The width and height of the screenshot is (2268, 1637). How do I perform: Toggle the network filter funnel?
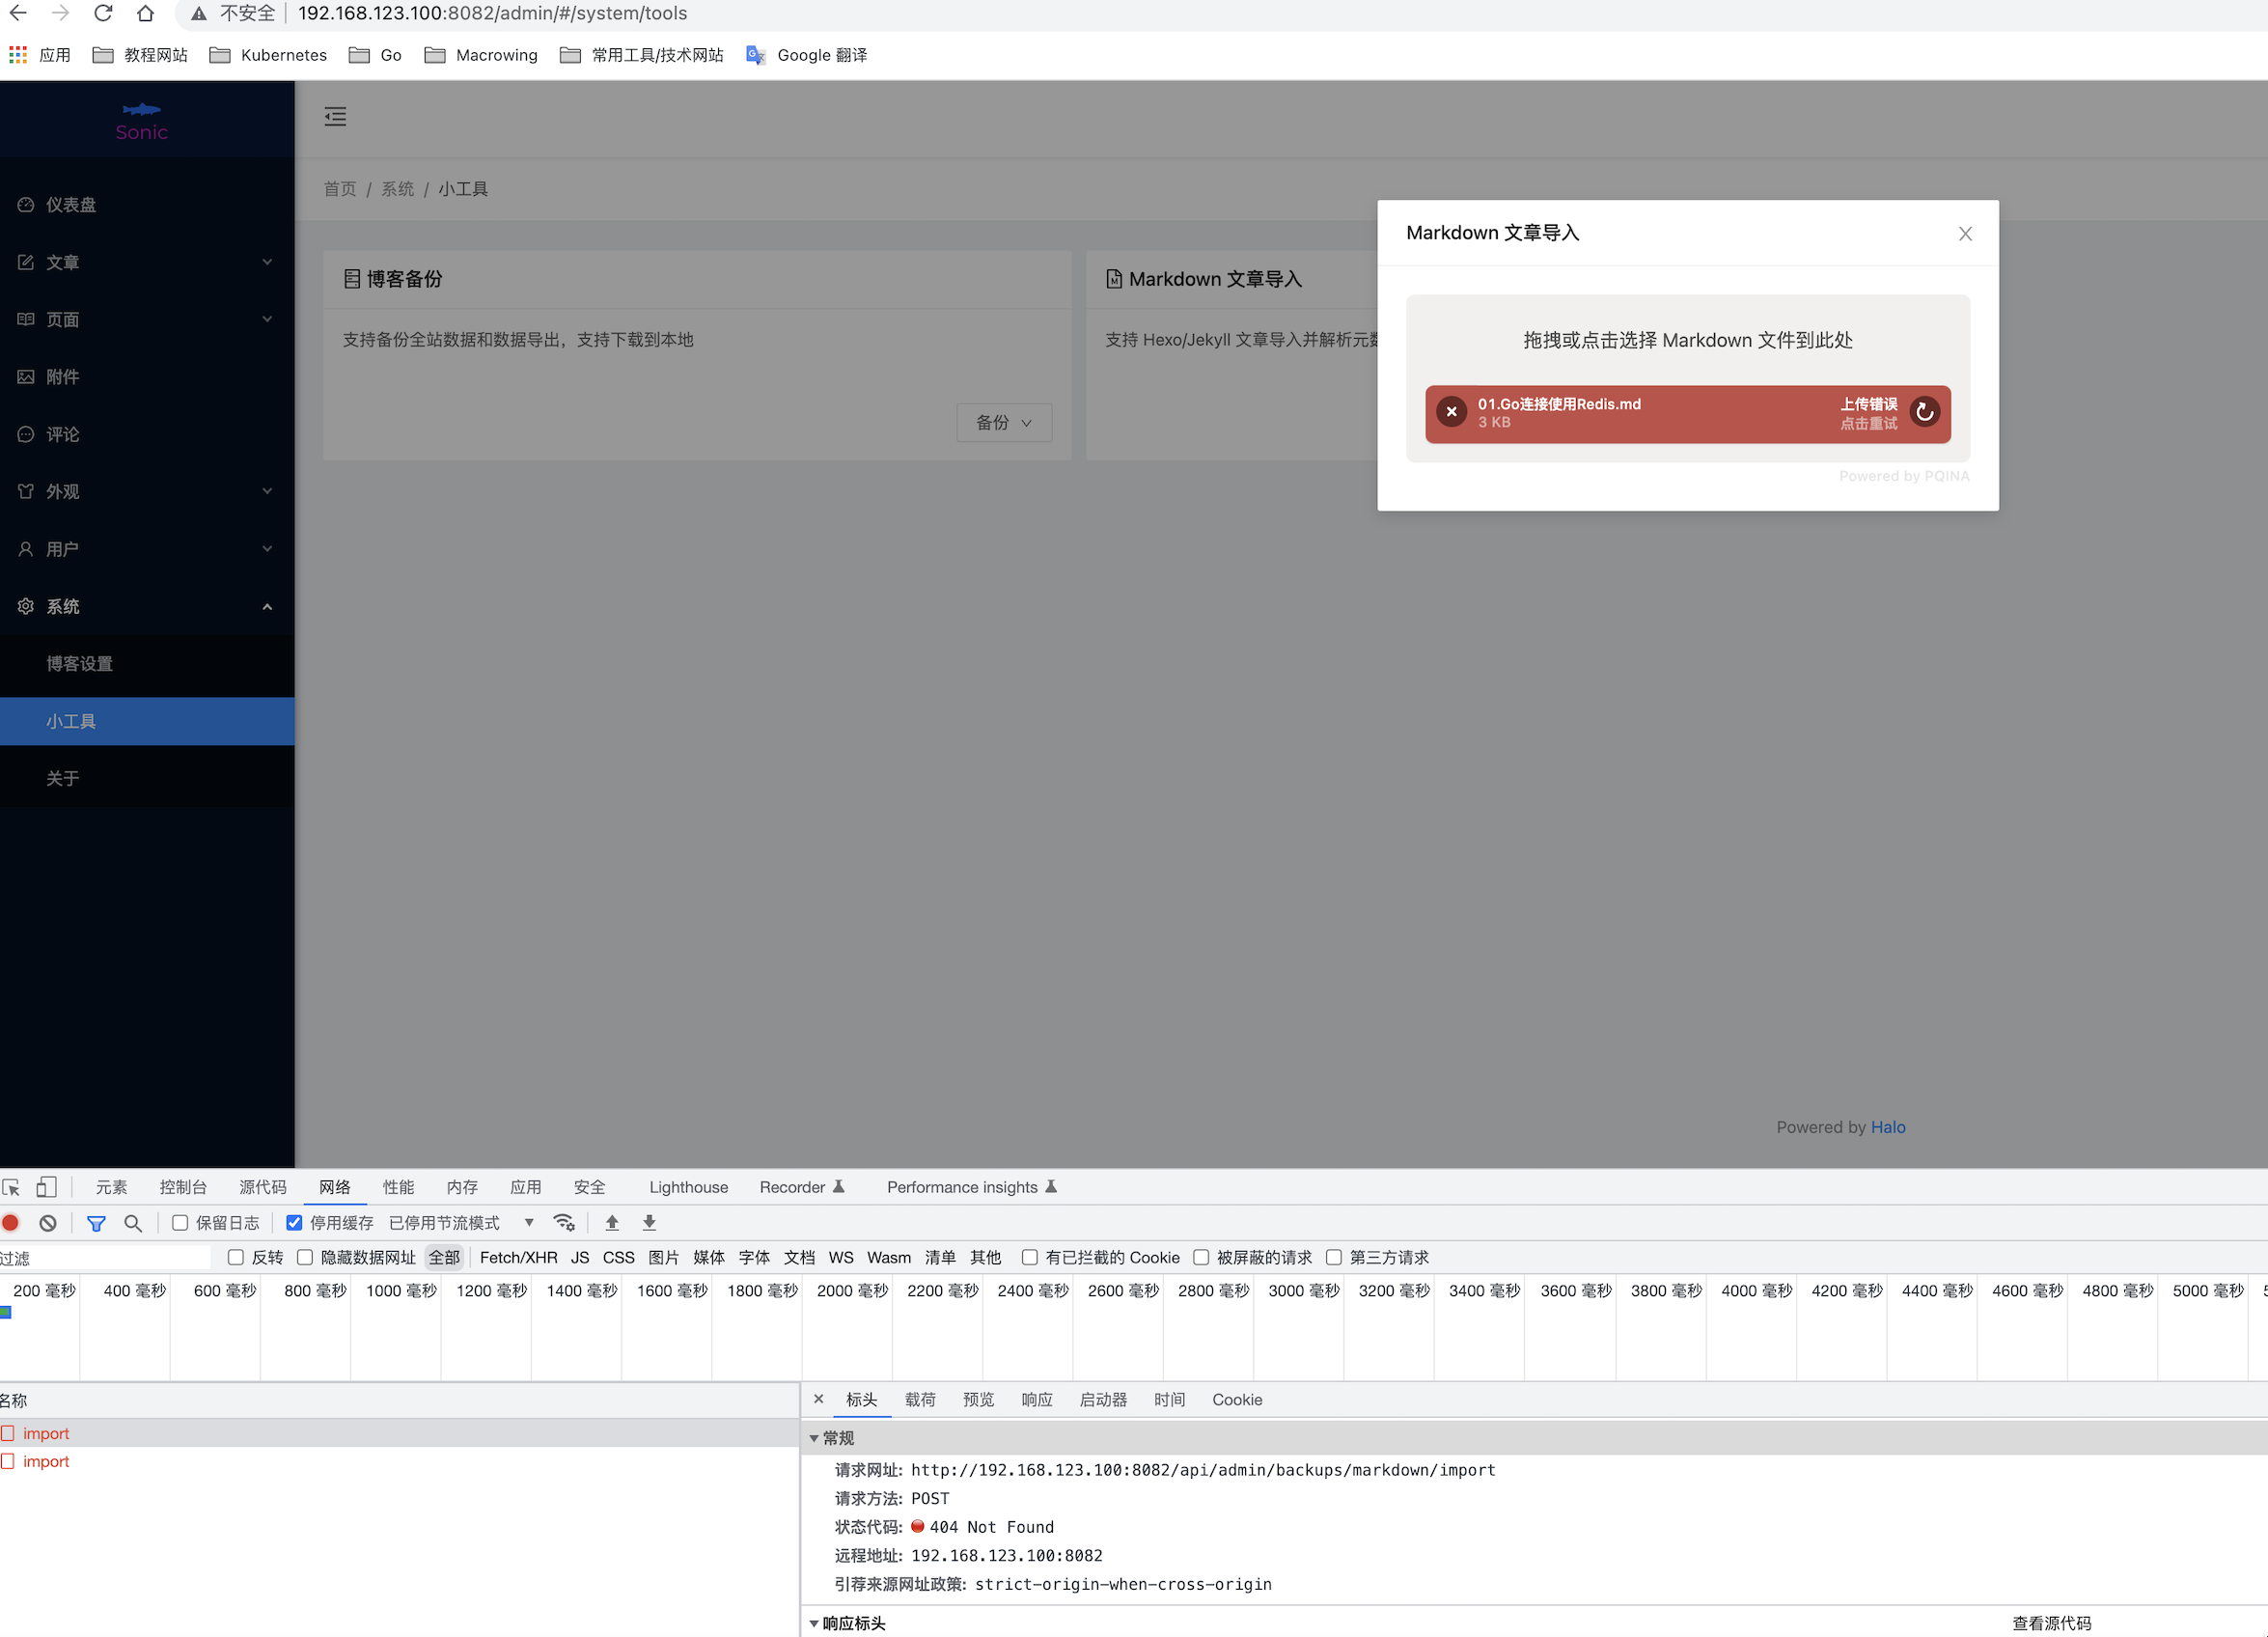coord(96,1223)
